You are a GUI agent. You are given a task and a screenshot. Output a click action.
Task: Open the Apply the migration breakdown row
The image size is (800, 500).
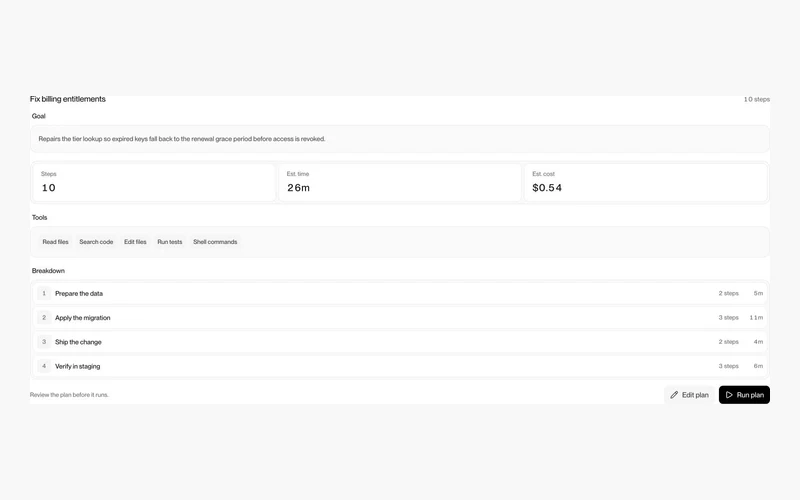[x=400, y=317]
